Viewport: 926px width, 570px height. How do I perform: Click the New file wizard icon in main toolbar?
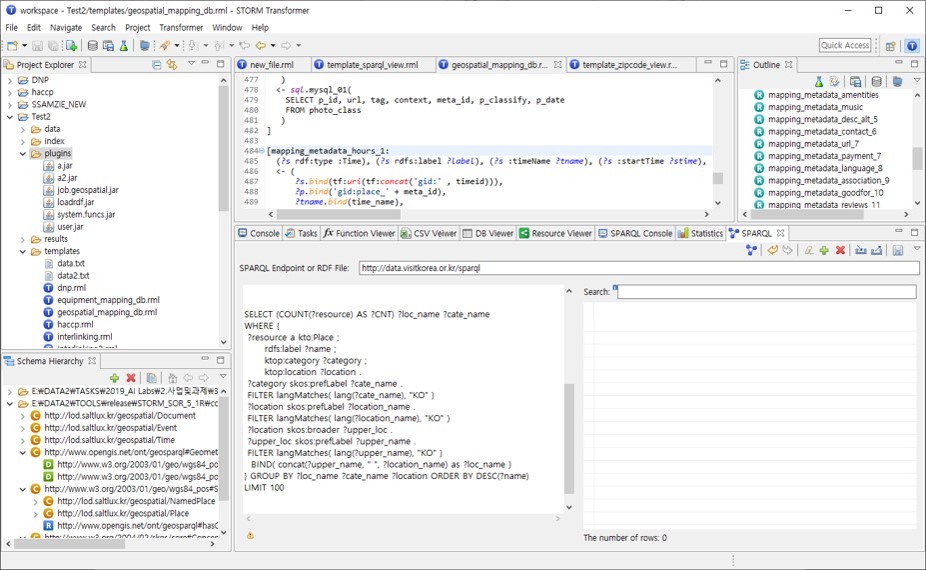[x=12, y=45]
